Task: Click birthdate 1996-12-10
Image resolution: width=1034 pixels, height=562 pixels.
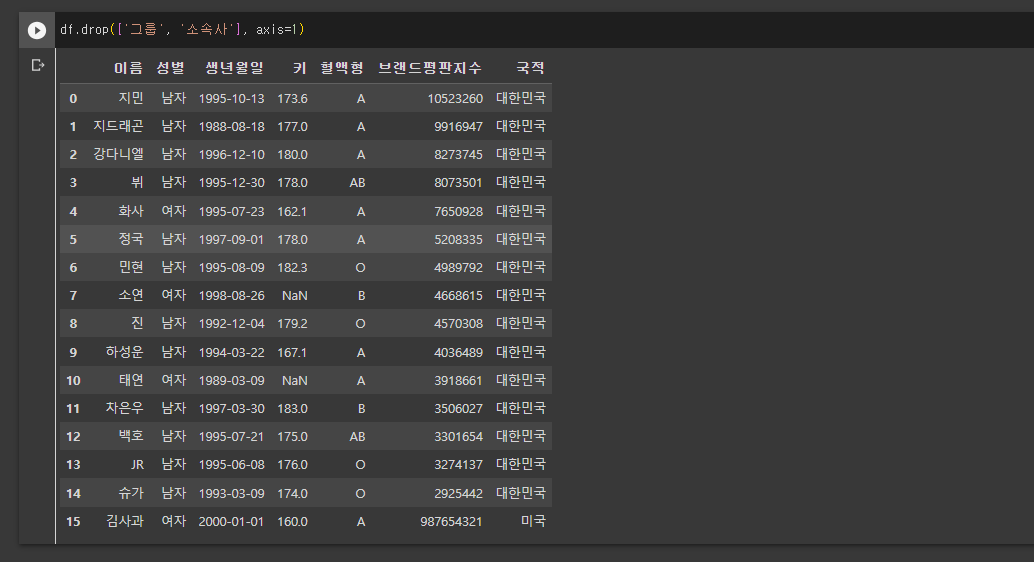Action: click(x=231, y=154)
